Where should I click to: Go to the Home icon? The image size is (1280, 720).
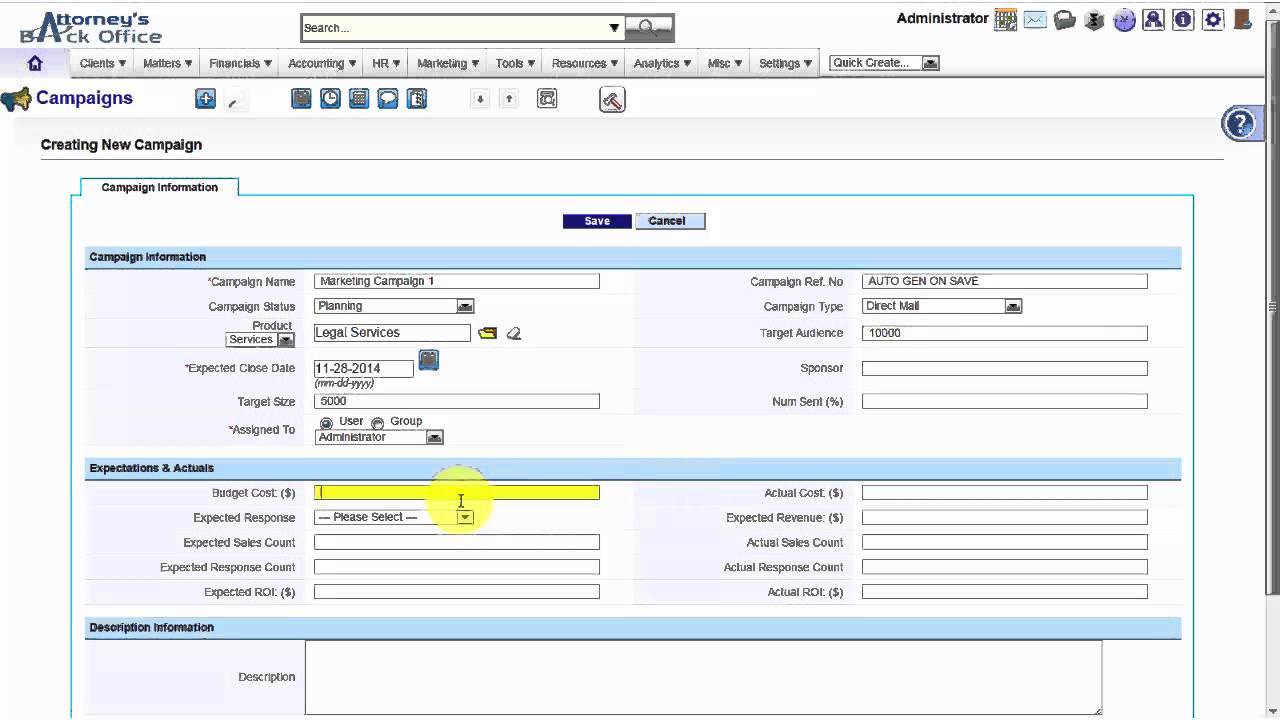(x=35, y=63)
